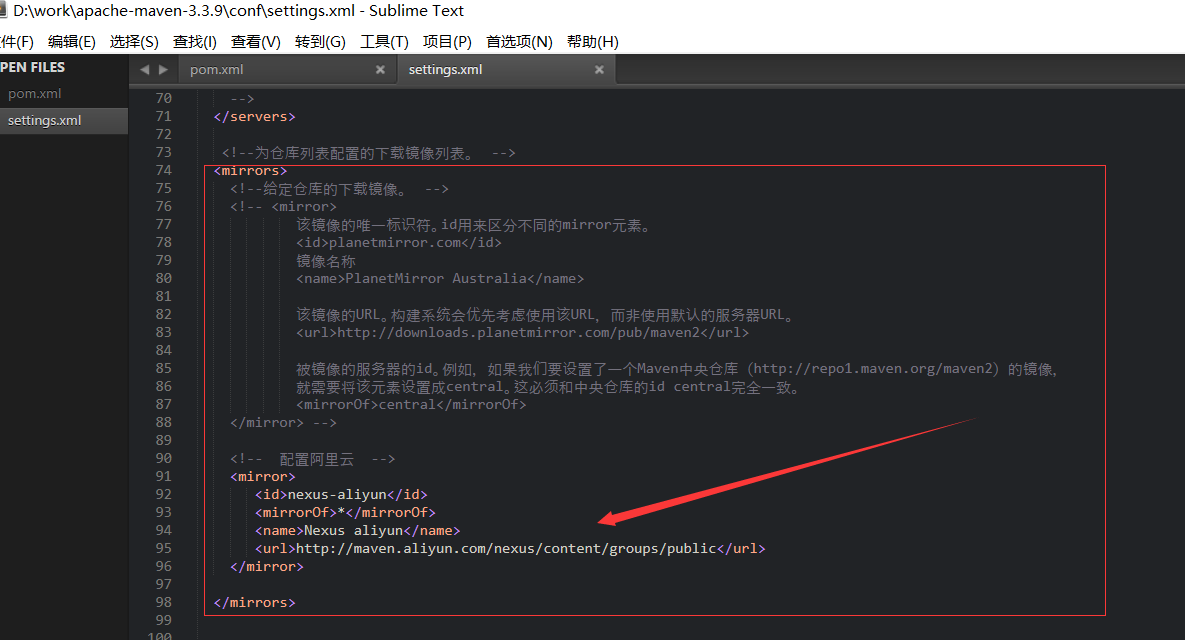Click the back navigation arrow icon
The height and width of the screenshot is (640, 1185).
(x=144, y=69)
